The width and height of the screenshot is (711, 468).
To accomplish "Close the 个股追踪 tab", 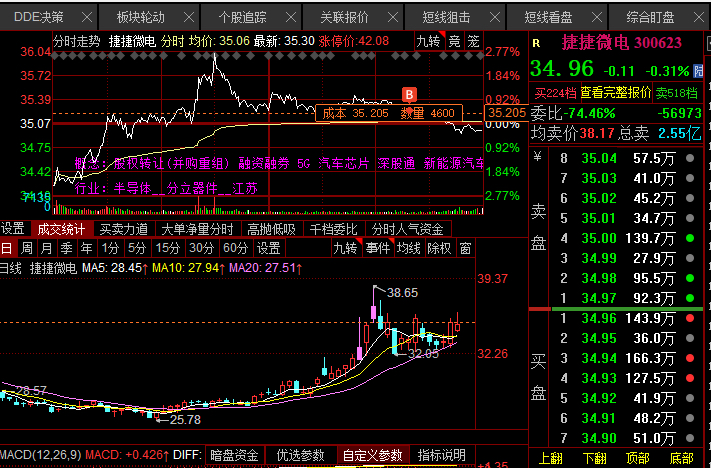I will [291, 18].
